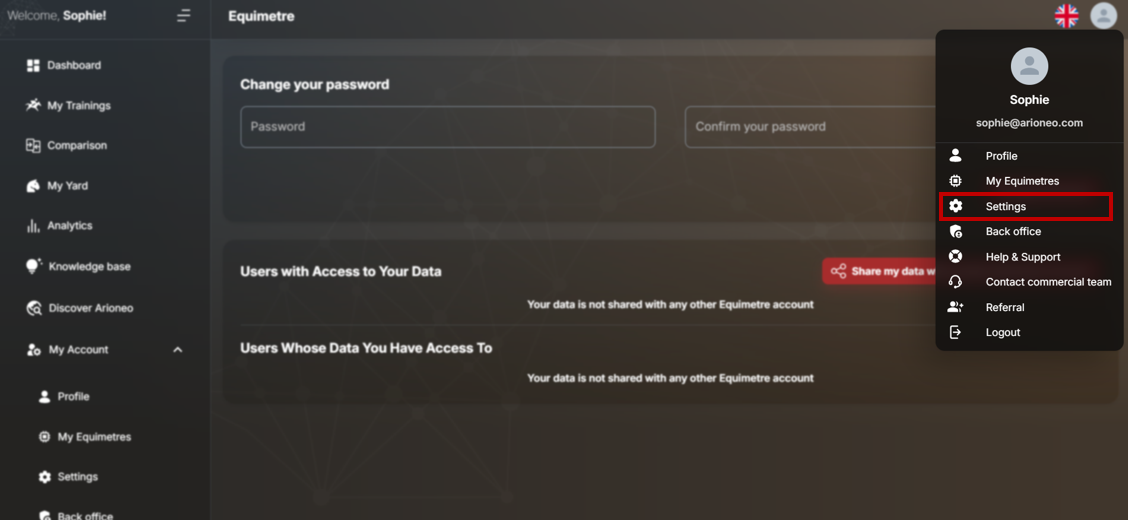Collapse the sidebar with hamburger icon

(183, 15)
